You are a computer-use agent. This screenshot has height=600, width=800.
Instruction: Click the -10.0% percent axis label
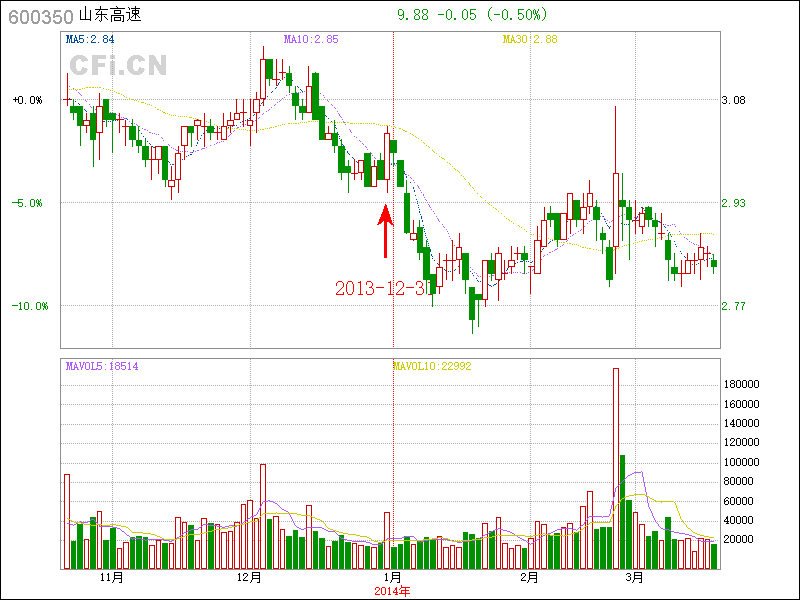(30, 306)
